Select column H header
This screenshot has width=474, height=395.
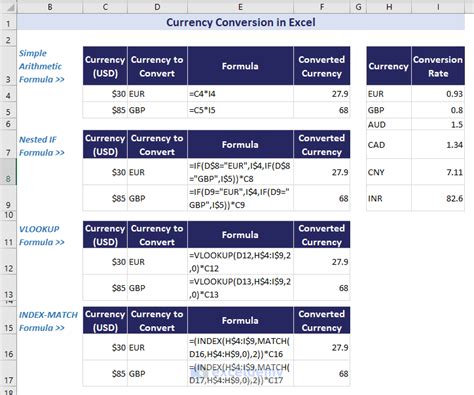(389, 7)
